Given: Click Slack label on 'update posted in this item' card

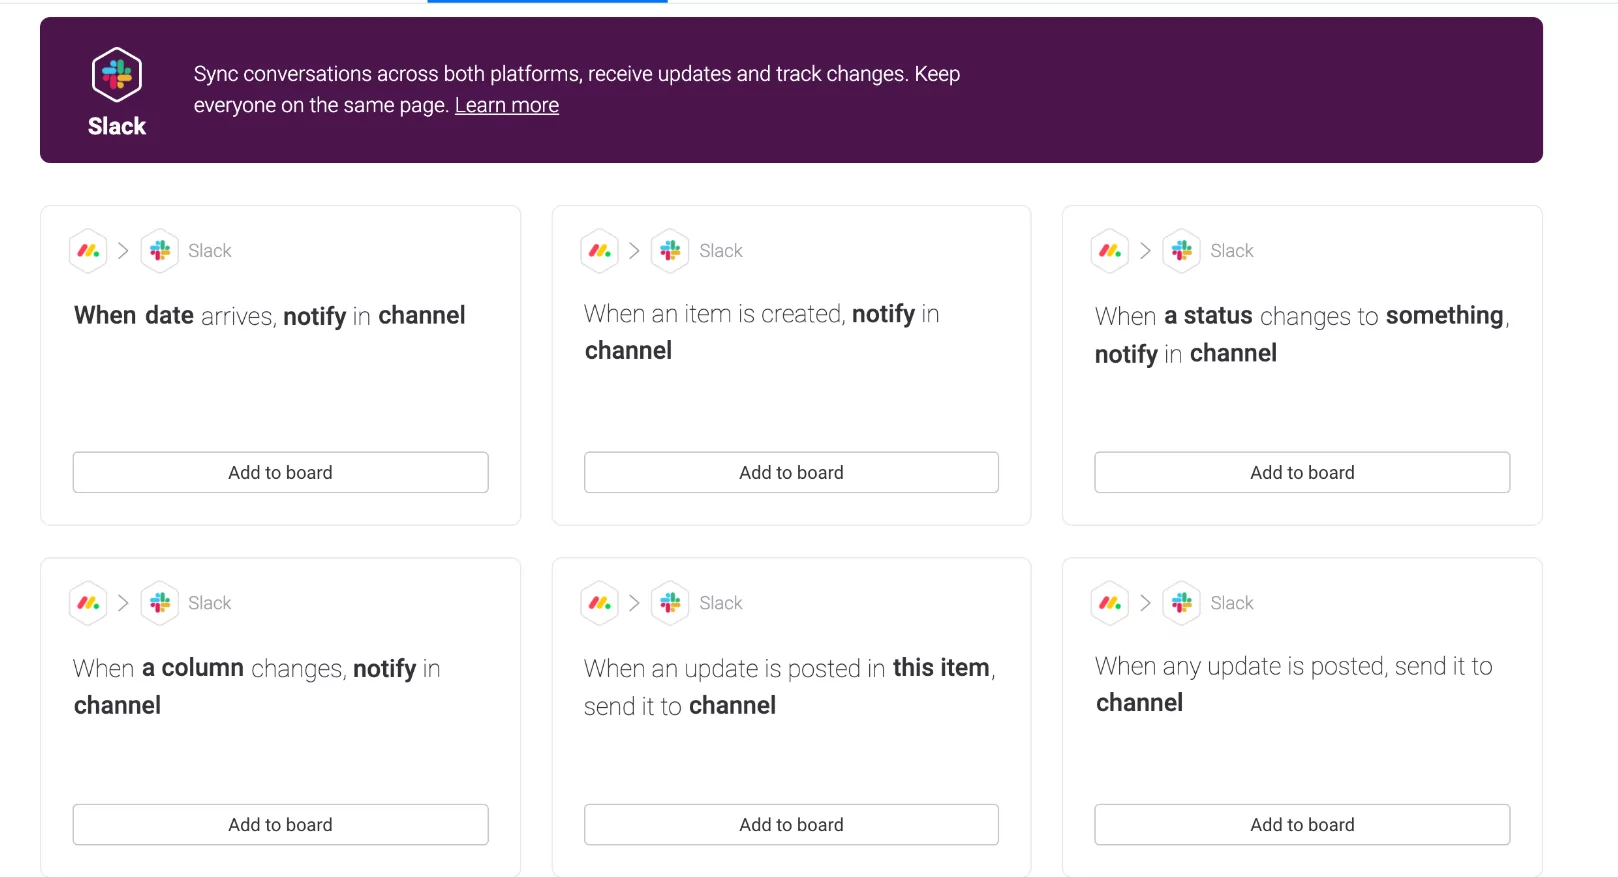Looking at the screenshot, I should [721, 603].
